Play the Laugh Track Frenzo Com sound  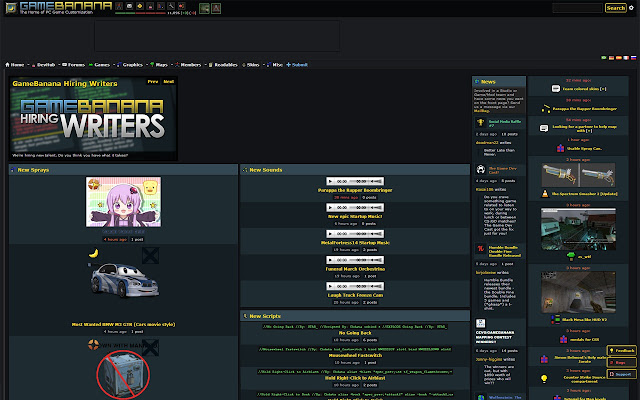pos(330,286)
